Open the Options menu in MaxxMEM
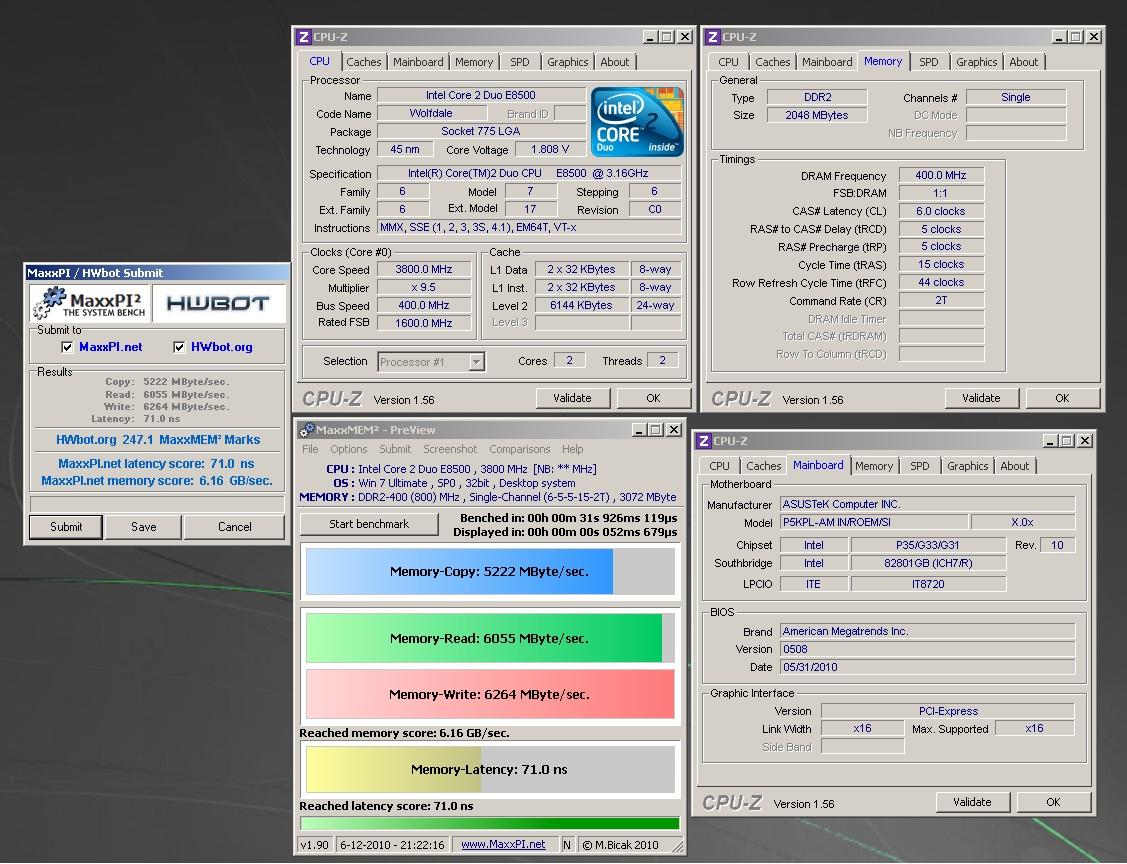 coord(349,449)
